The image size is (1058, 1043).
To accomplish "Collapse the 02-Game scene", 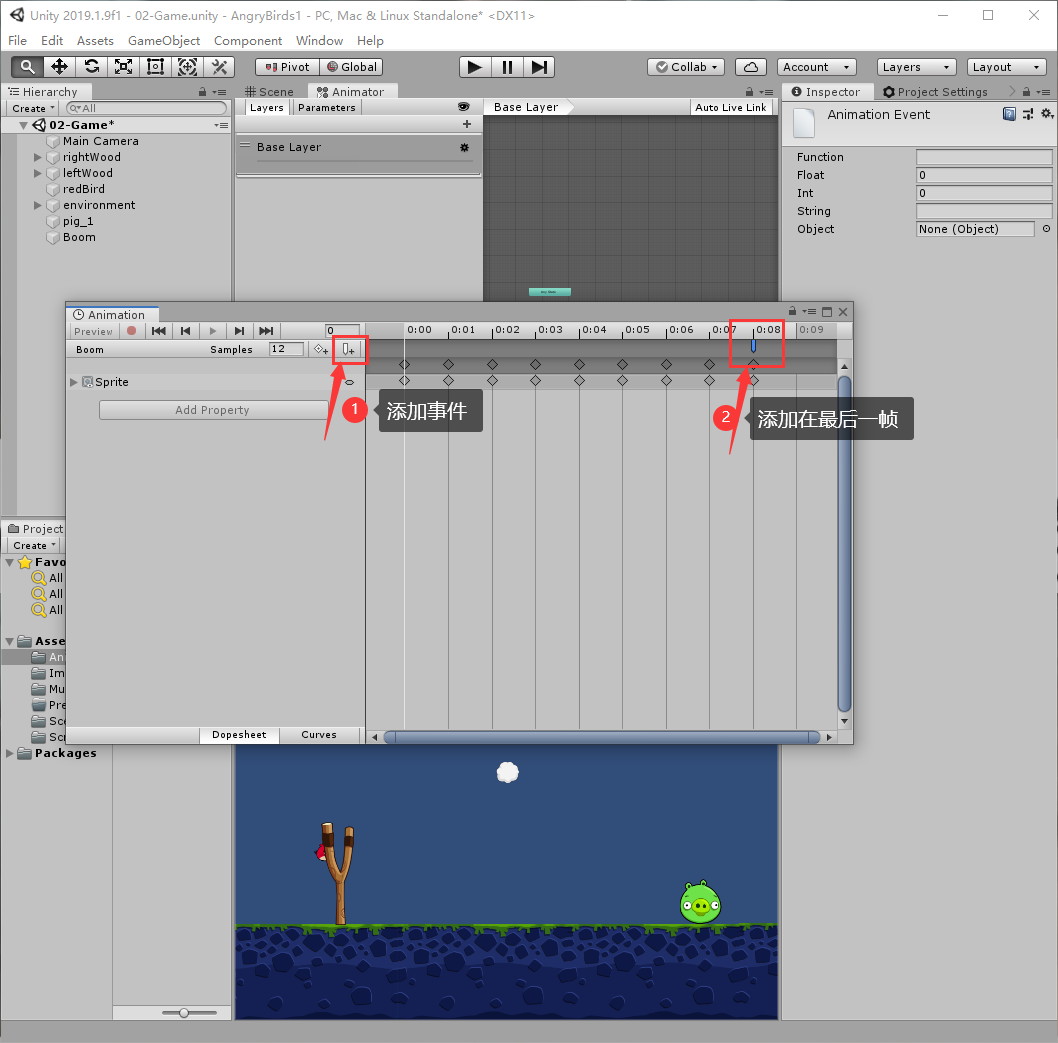I will coord(24,125).
